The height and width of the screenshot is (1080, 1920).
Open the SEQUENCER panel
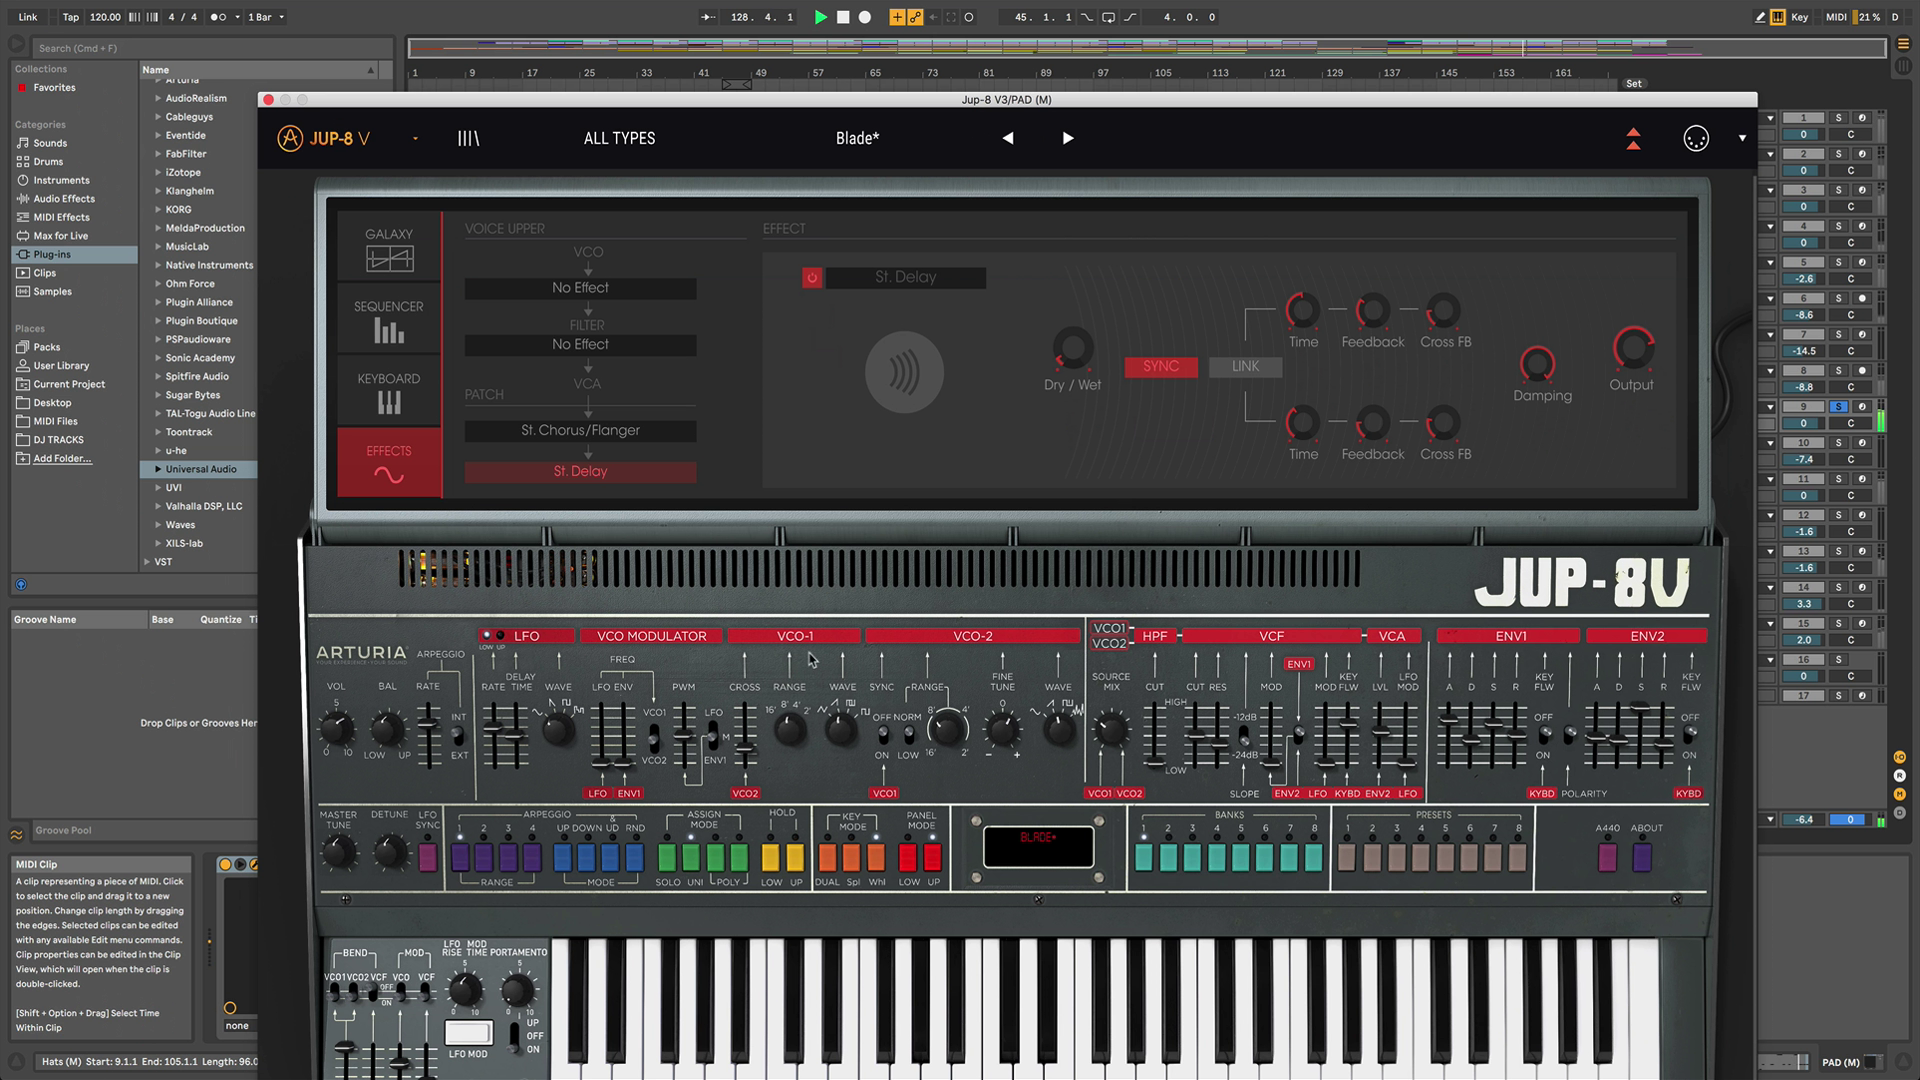pyautogui.click(x=389, y=320)
